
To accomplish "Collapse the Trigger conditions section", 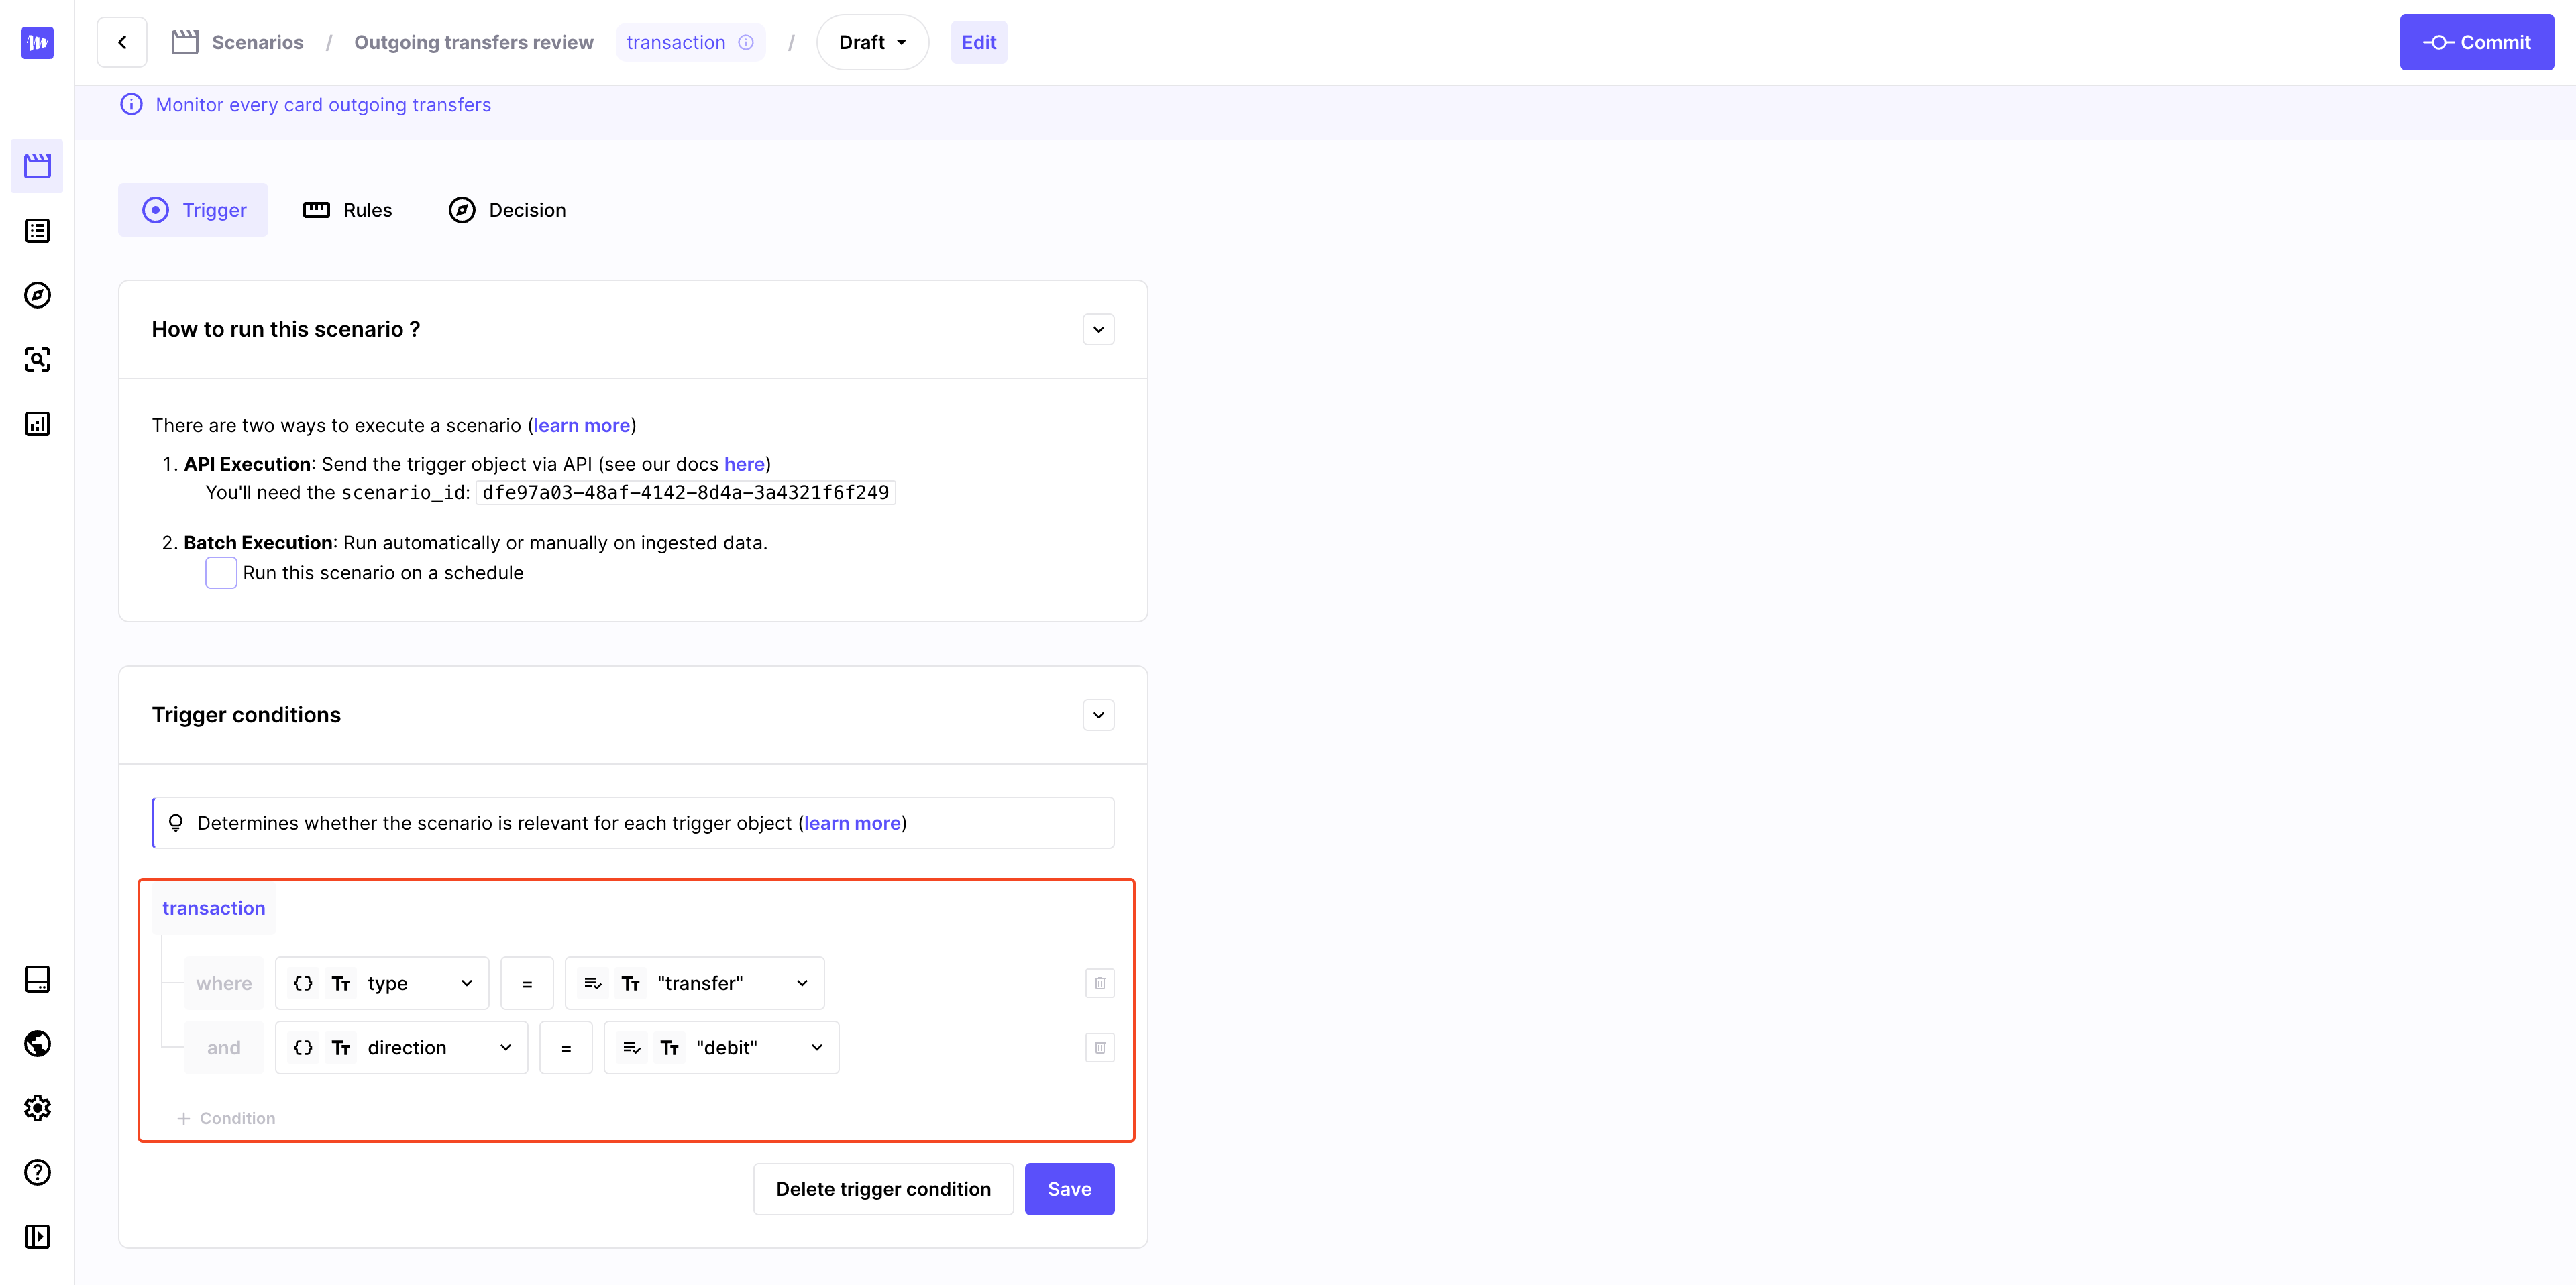I will pos(1098,715).
